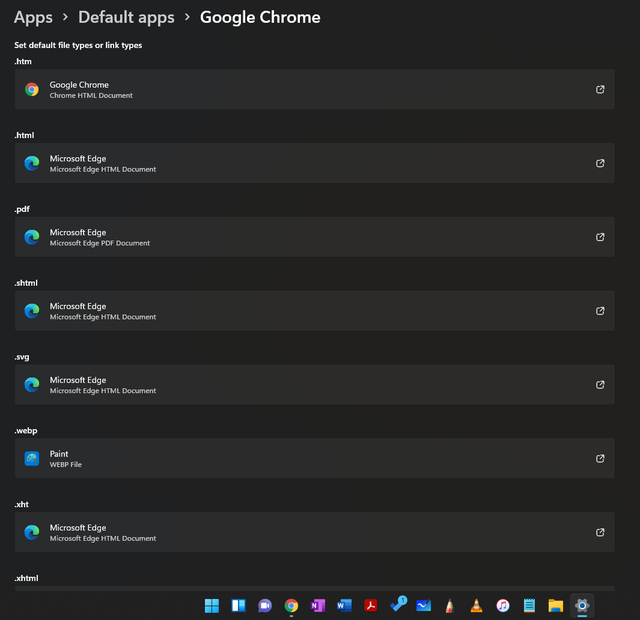Open Microsoft Word from the taskbar
Viewport: 640px width, 620px height.
click(x=344, y=606)
